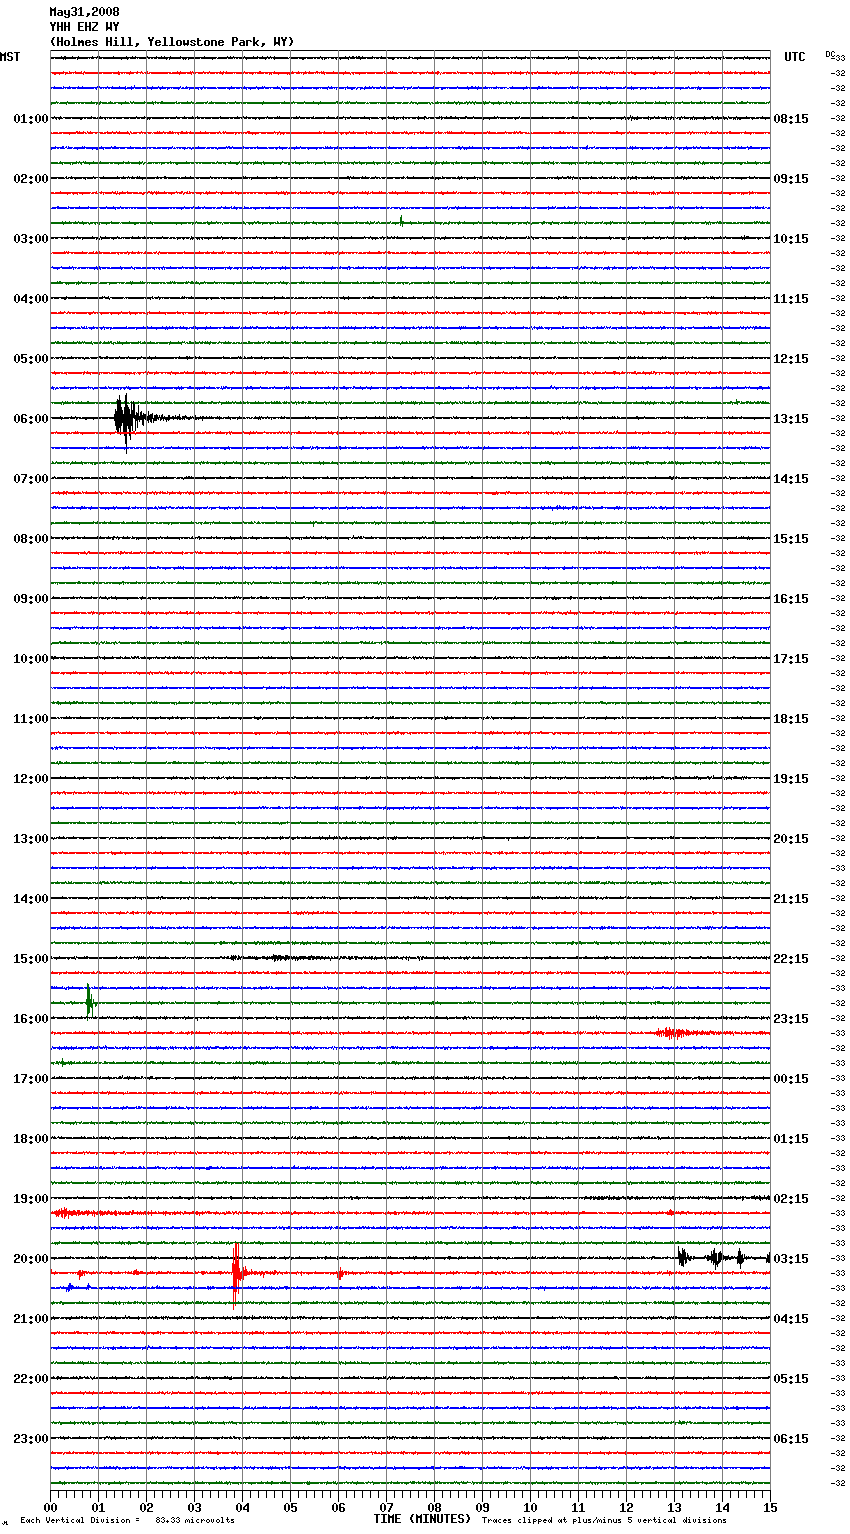Screen dimensions: 850x1534
Task: Select the 06:00 MST time label
Action: point(31,419)
